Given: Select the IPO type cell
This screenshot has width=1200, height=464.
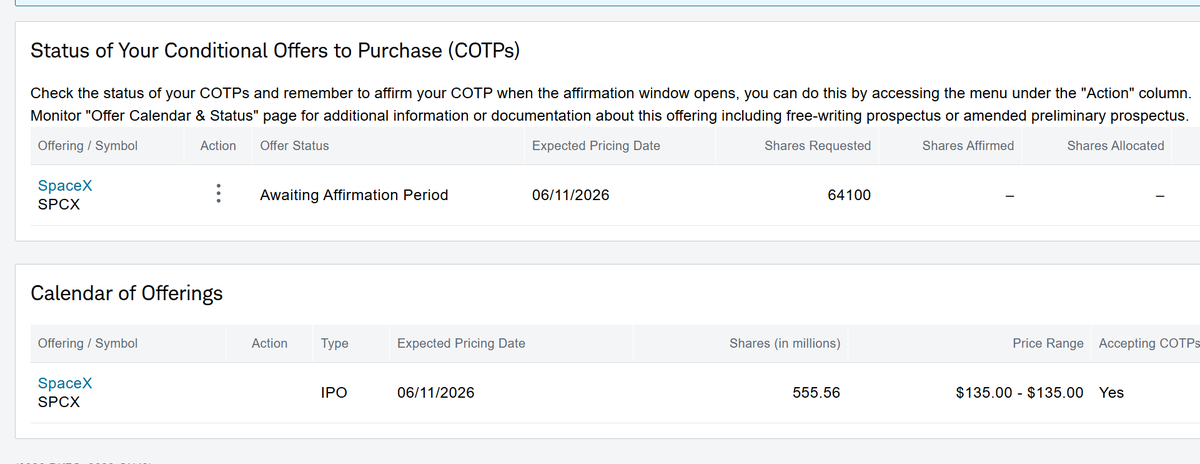Looking at the screenshot, I should point(334,393).
